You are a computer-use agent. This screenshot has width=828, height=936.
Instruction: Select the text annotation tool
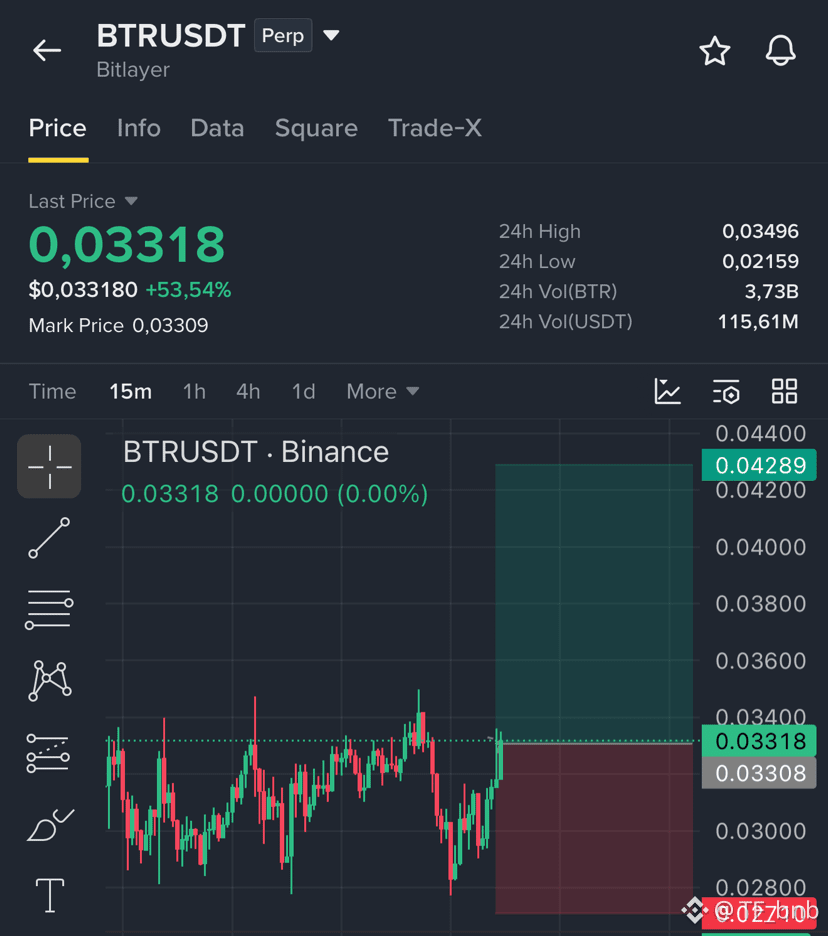(x=50, y=895)
